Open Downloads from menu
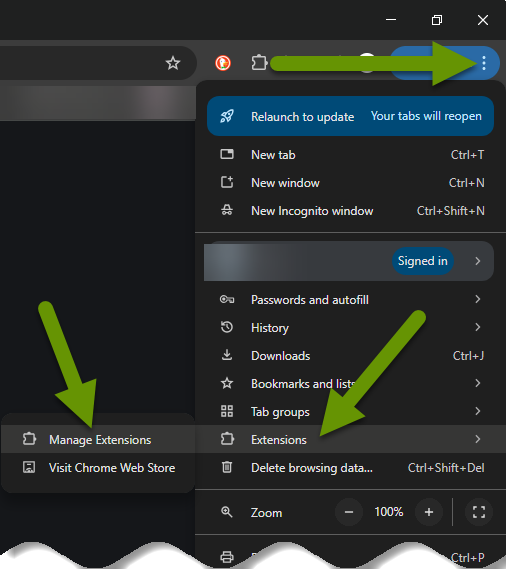 (350, 356)
